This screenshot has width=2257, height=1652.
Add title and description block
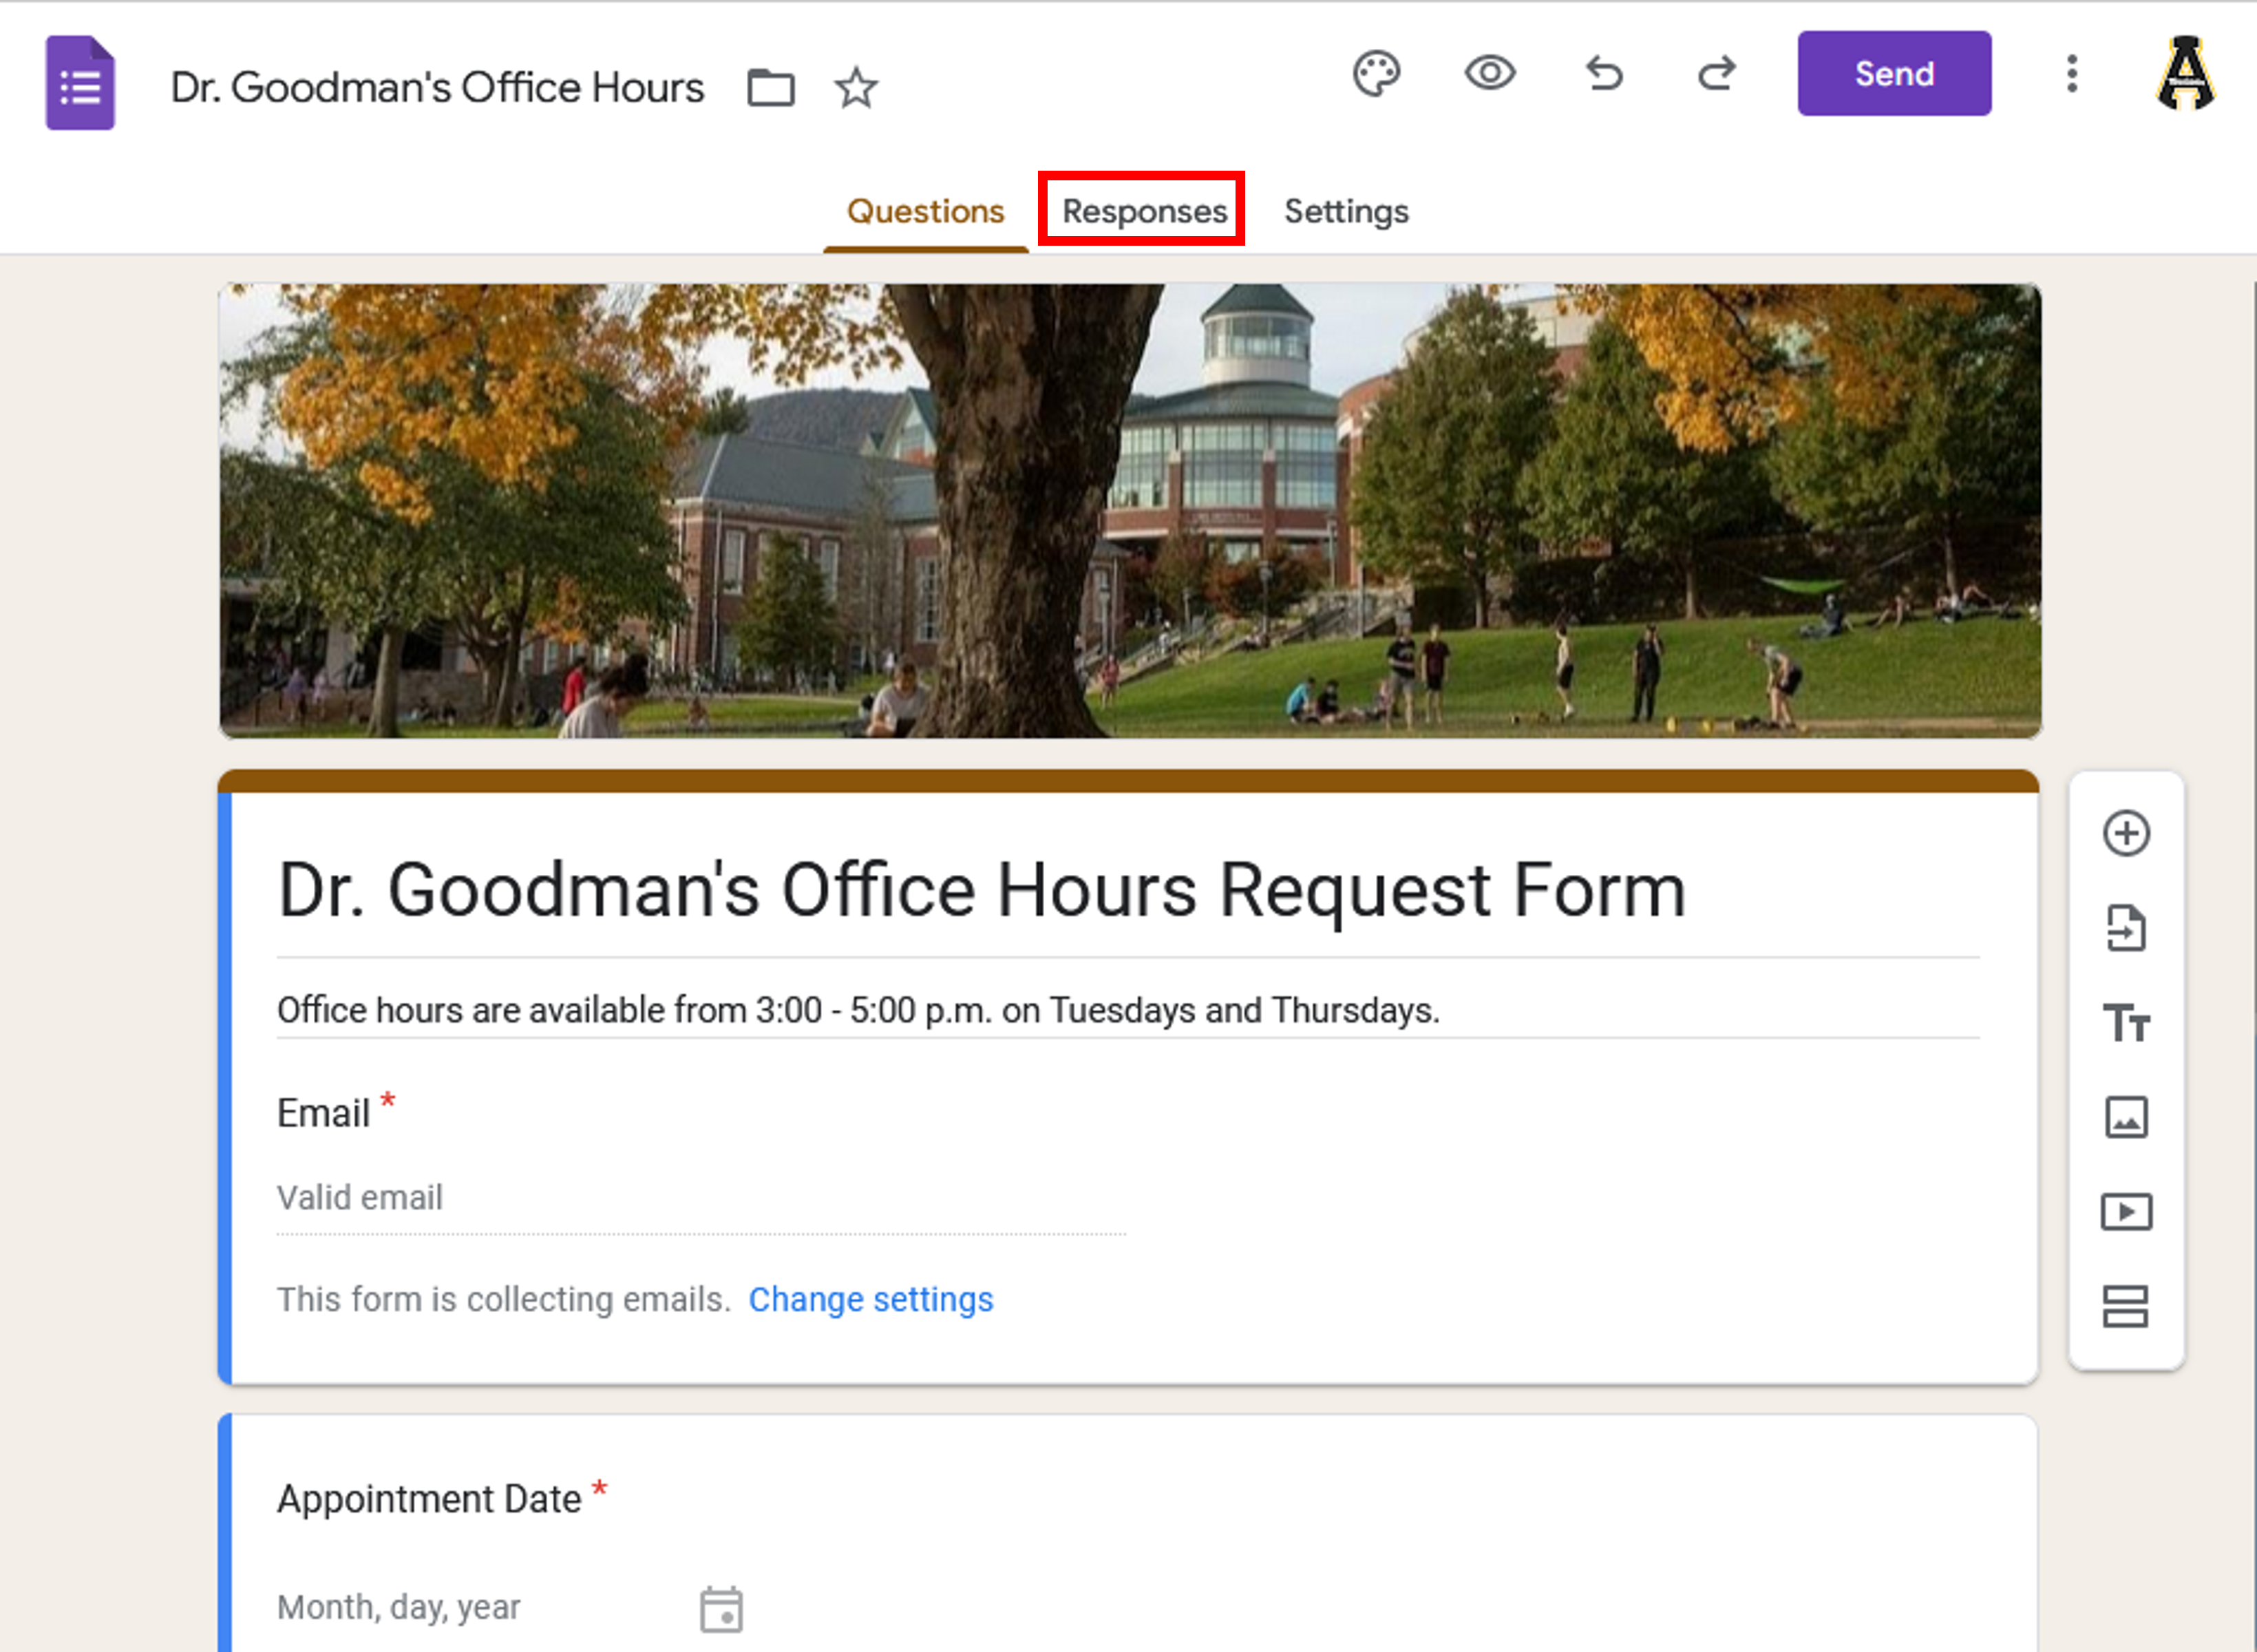(2126, 1023)
